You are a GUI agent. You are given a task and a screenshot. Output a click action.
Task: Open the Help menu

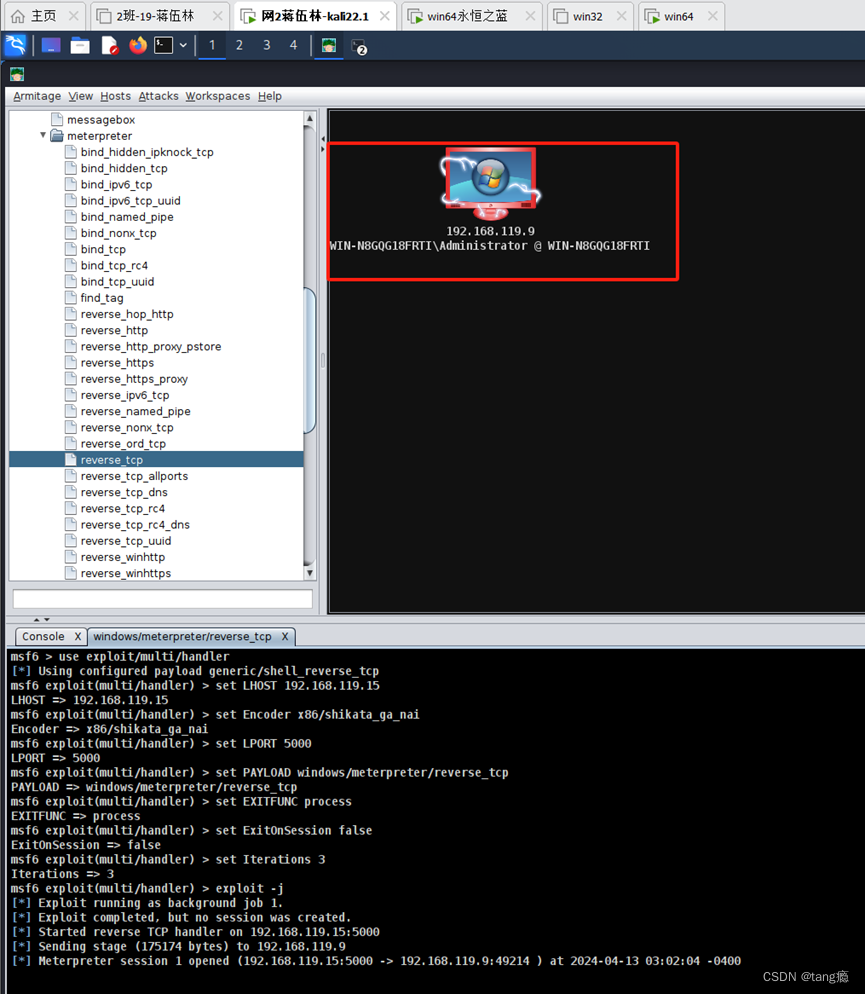[269, 96]
